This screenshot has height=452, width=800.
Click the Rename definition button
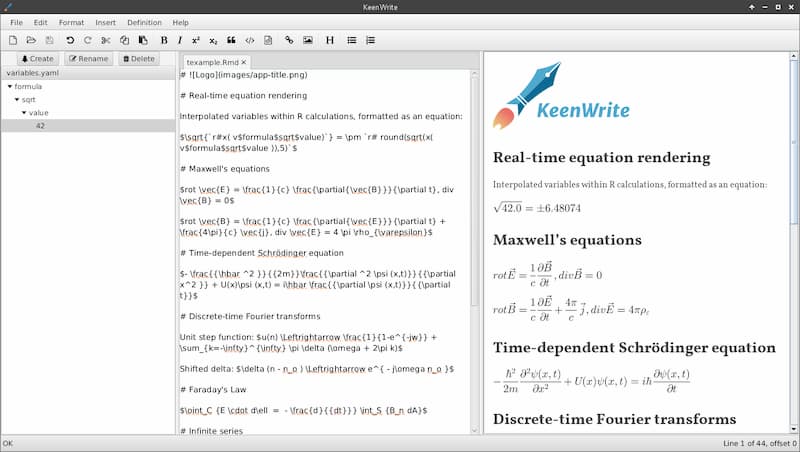(89, 59)
